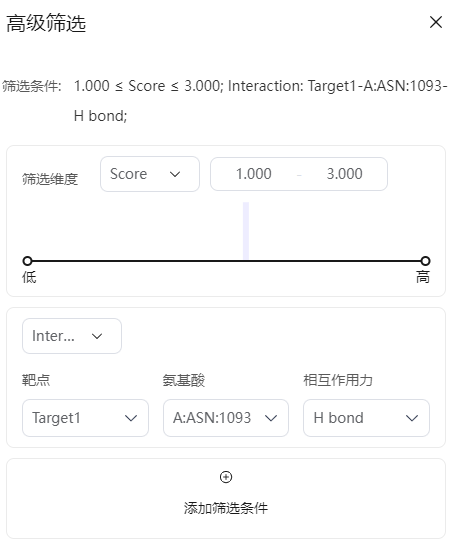Click the minimum score field 1.000

254,174
